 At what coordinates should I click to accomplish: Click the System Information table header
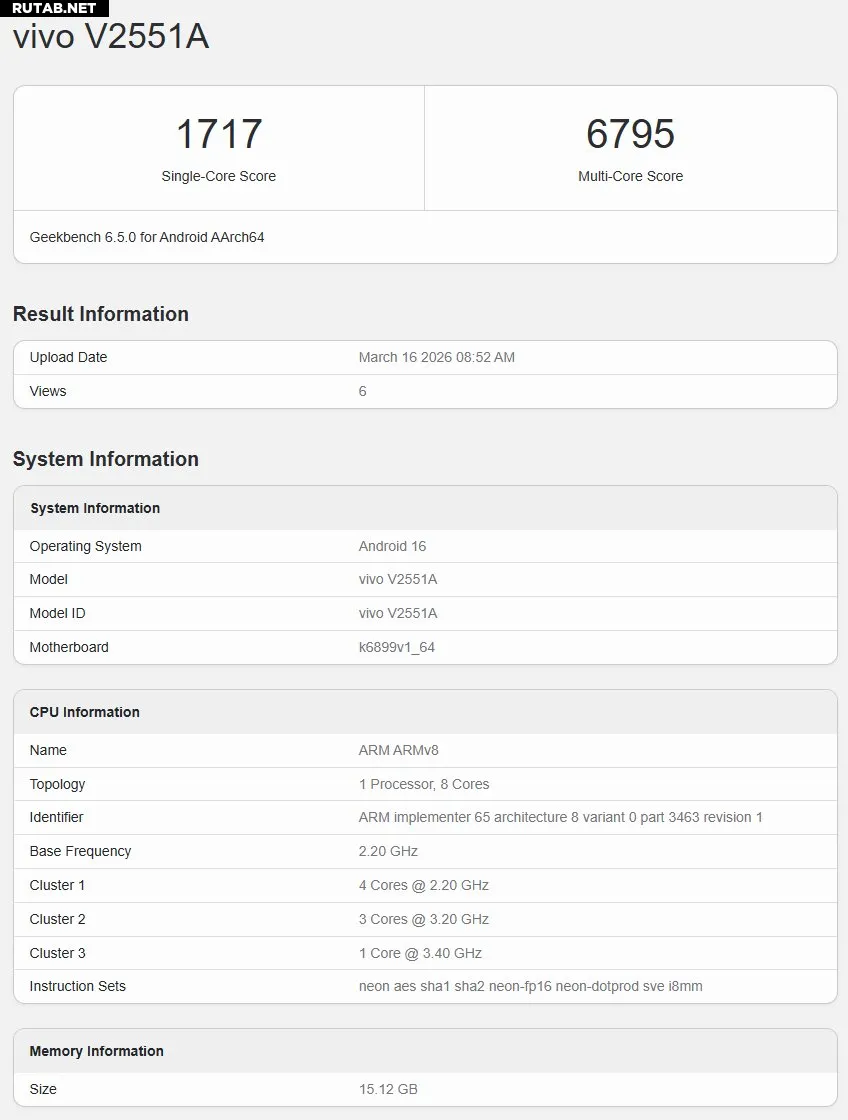(x=95, y=508)
